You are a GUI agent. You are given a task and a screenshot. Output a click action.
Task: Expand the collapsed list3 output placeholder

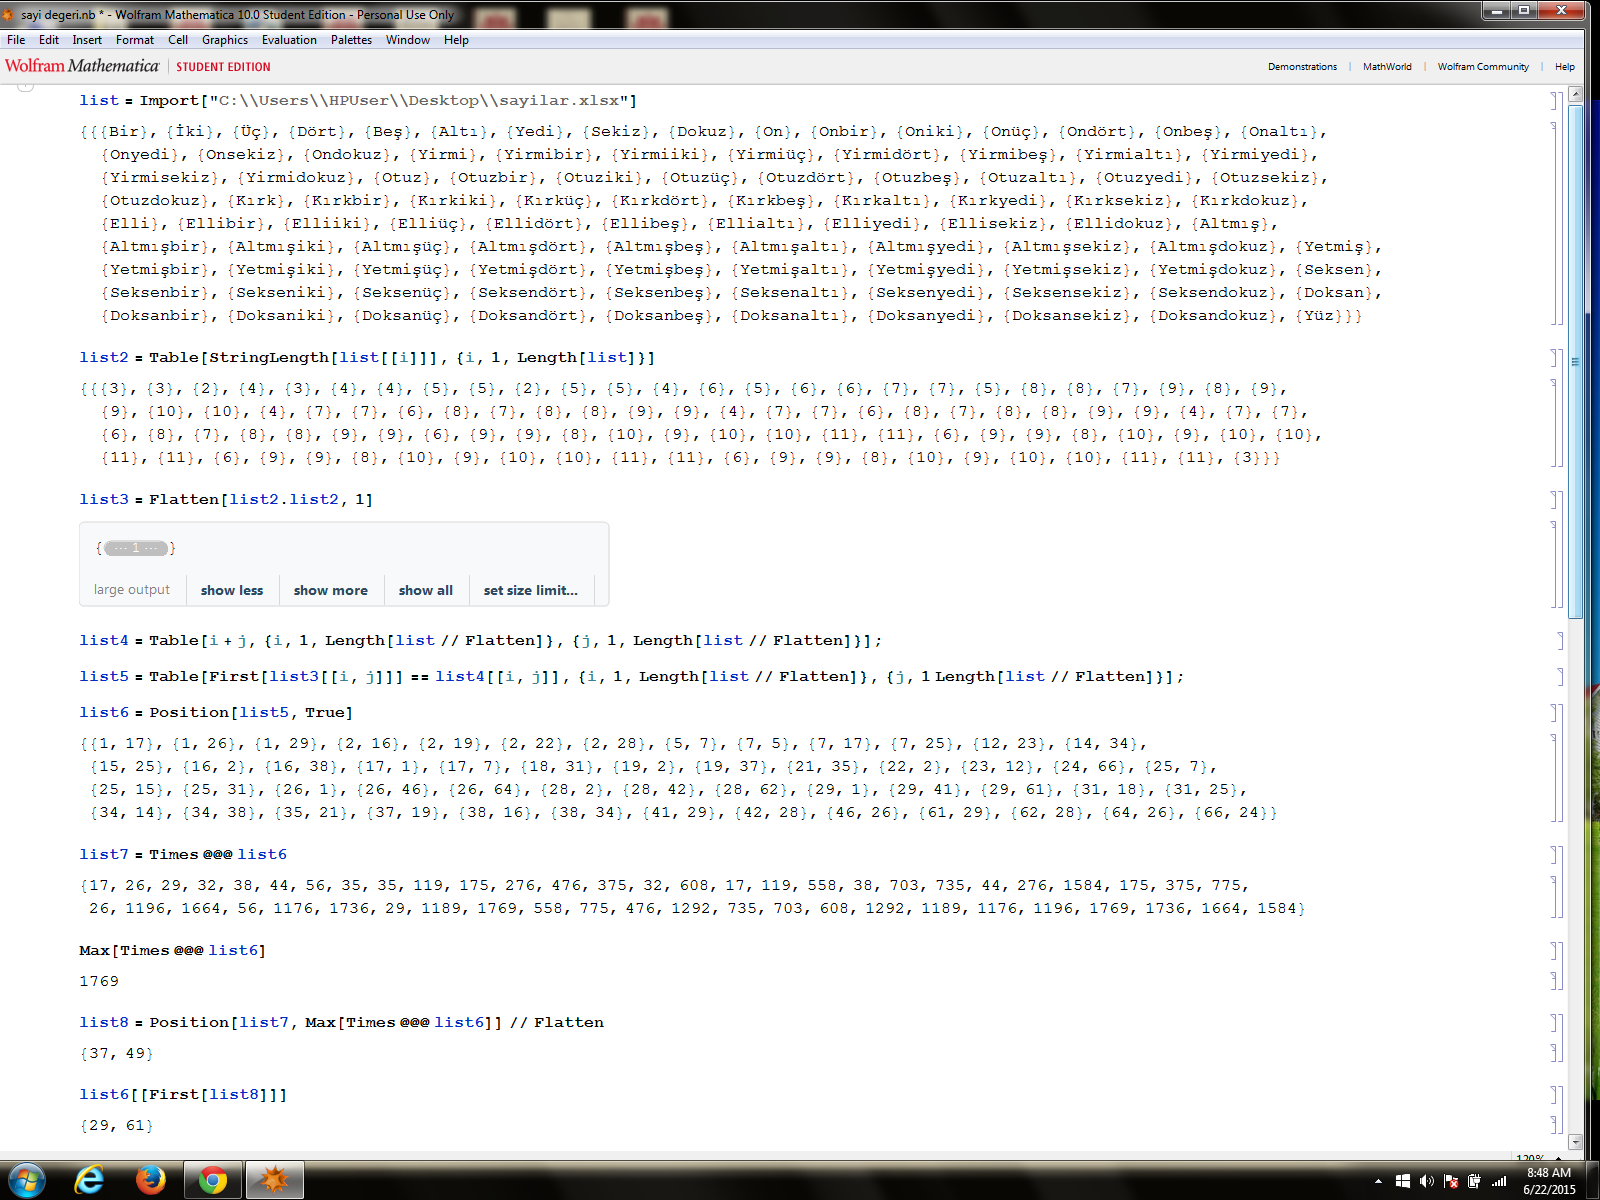136,548
